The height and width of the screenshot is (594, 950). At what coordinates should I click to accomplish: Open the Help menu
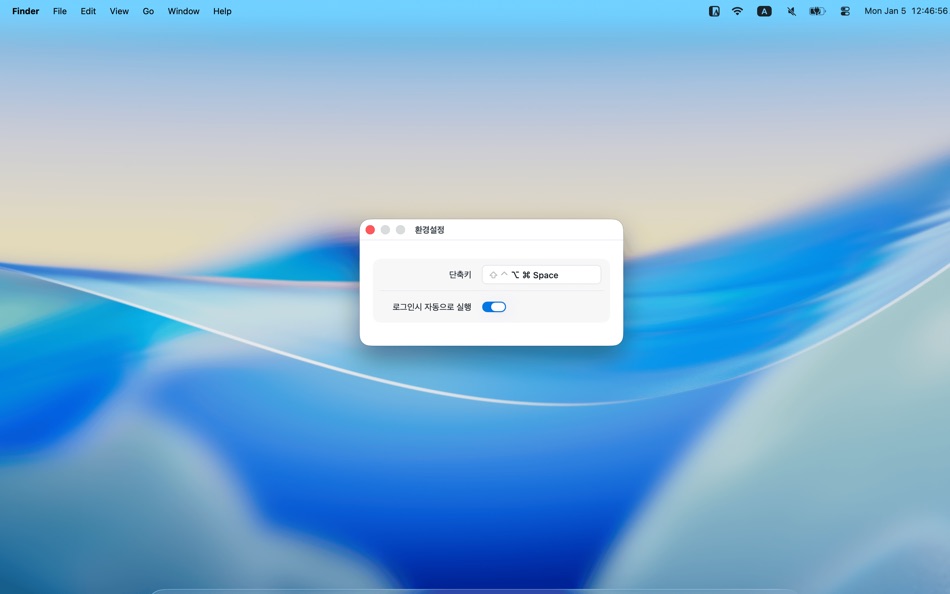(x=222, y=11)
